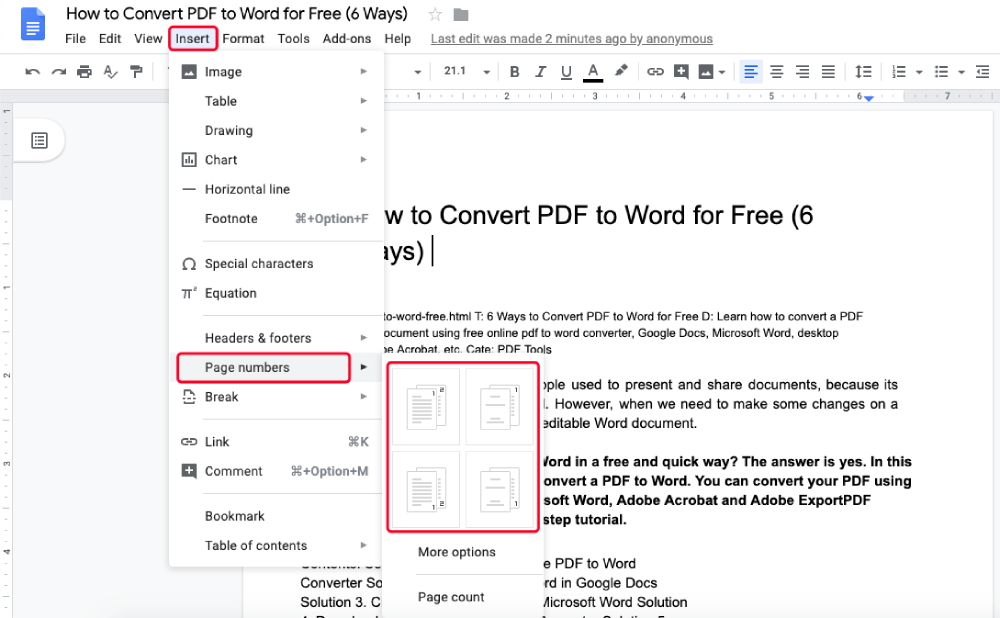Open the document outline icon
Viewport: 1000px width, 618px height.
click(x=39, y=141)
